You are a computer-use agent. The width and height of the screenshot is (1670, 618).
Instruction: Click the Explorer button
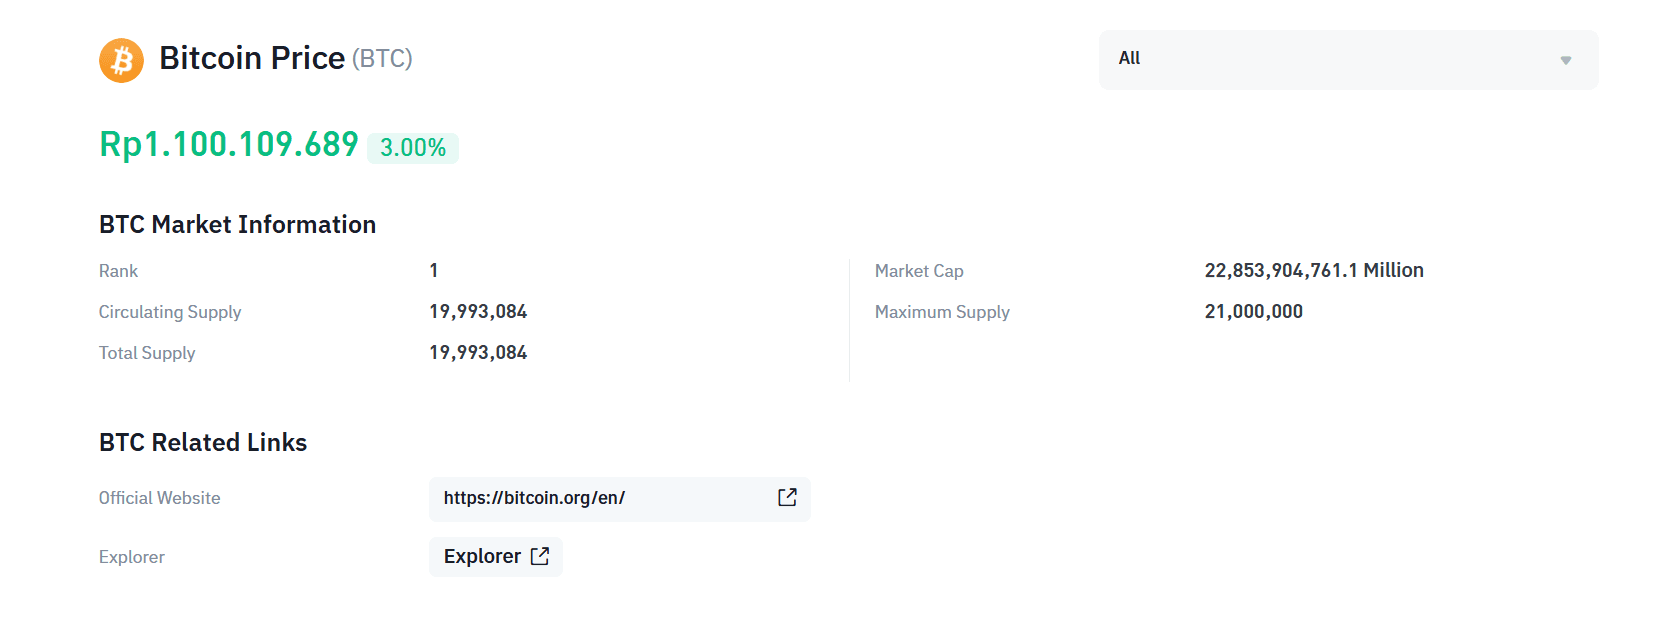click(x=496, y=556)
